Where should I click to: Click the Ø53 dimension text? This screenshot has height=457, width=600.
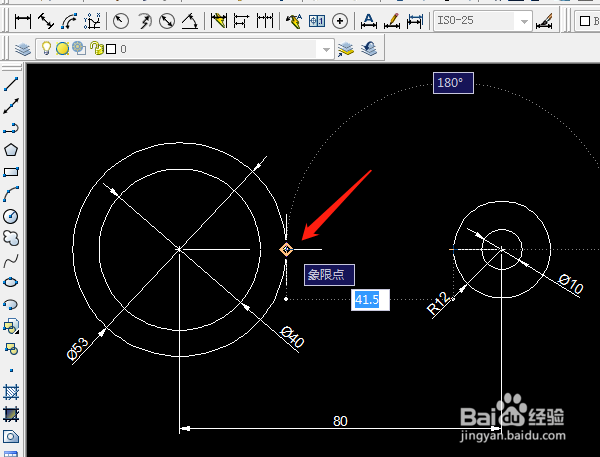pos(77,349)
